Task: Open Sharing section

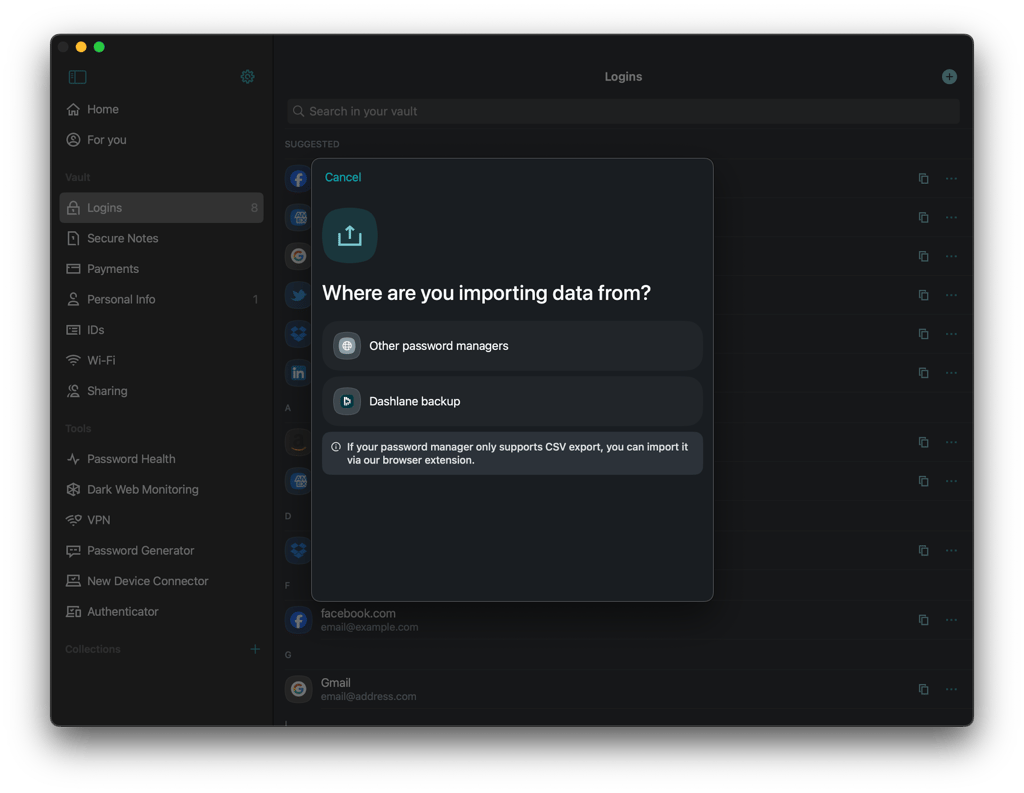Action: click(x=161, y=391)
